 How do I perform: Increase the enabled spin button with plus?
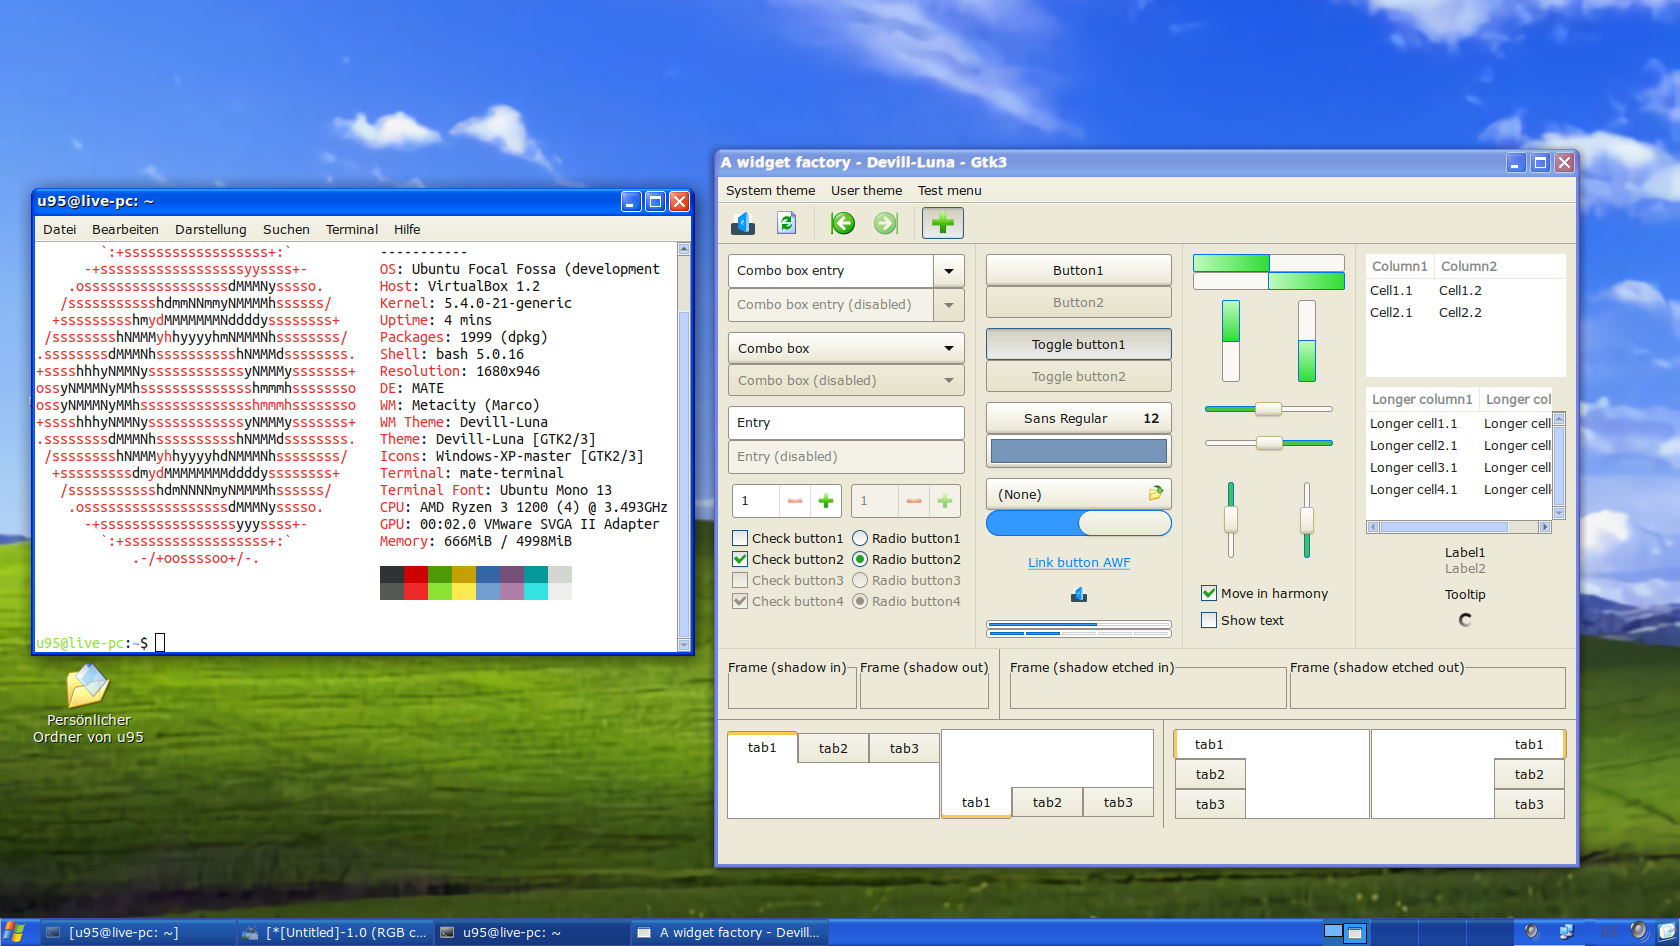point(826,500)
